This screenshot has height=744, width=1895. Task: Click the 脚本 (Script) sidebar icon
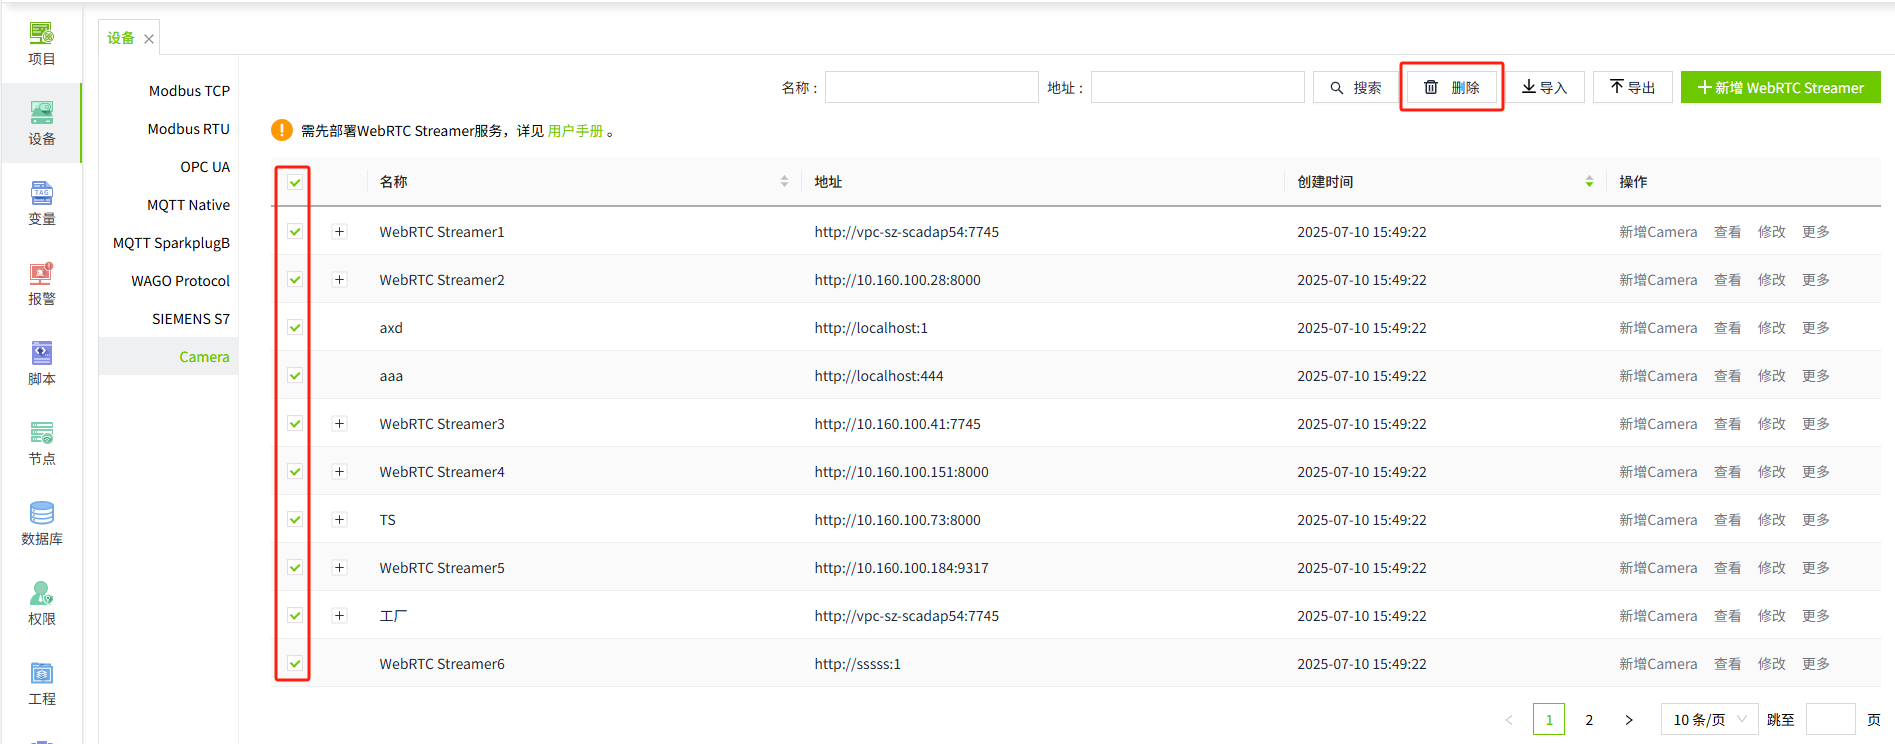41,364
